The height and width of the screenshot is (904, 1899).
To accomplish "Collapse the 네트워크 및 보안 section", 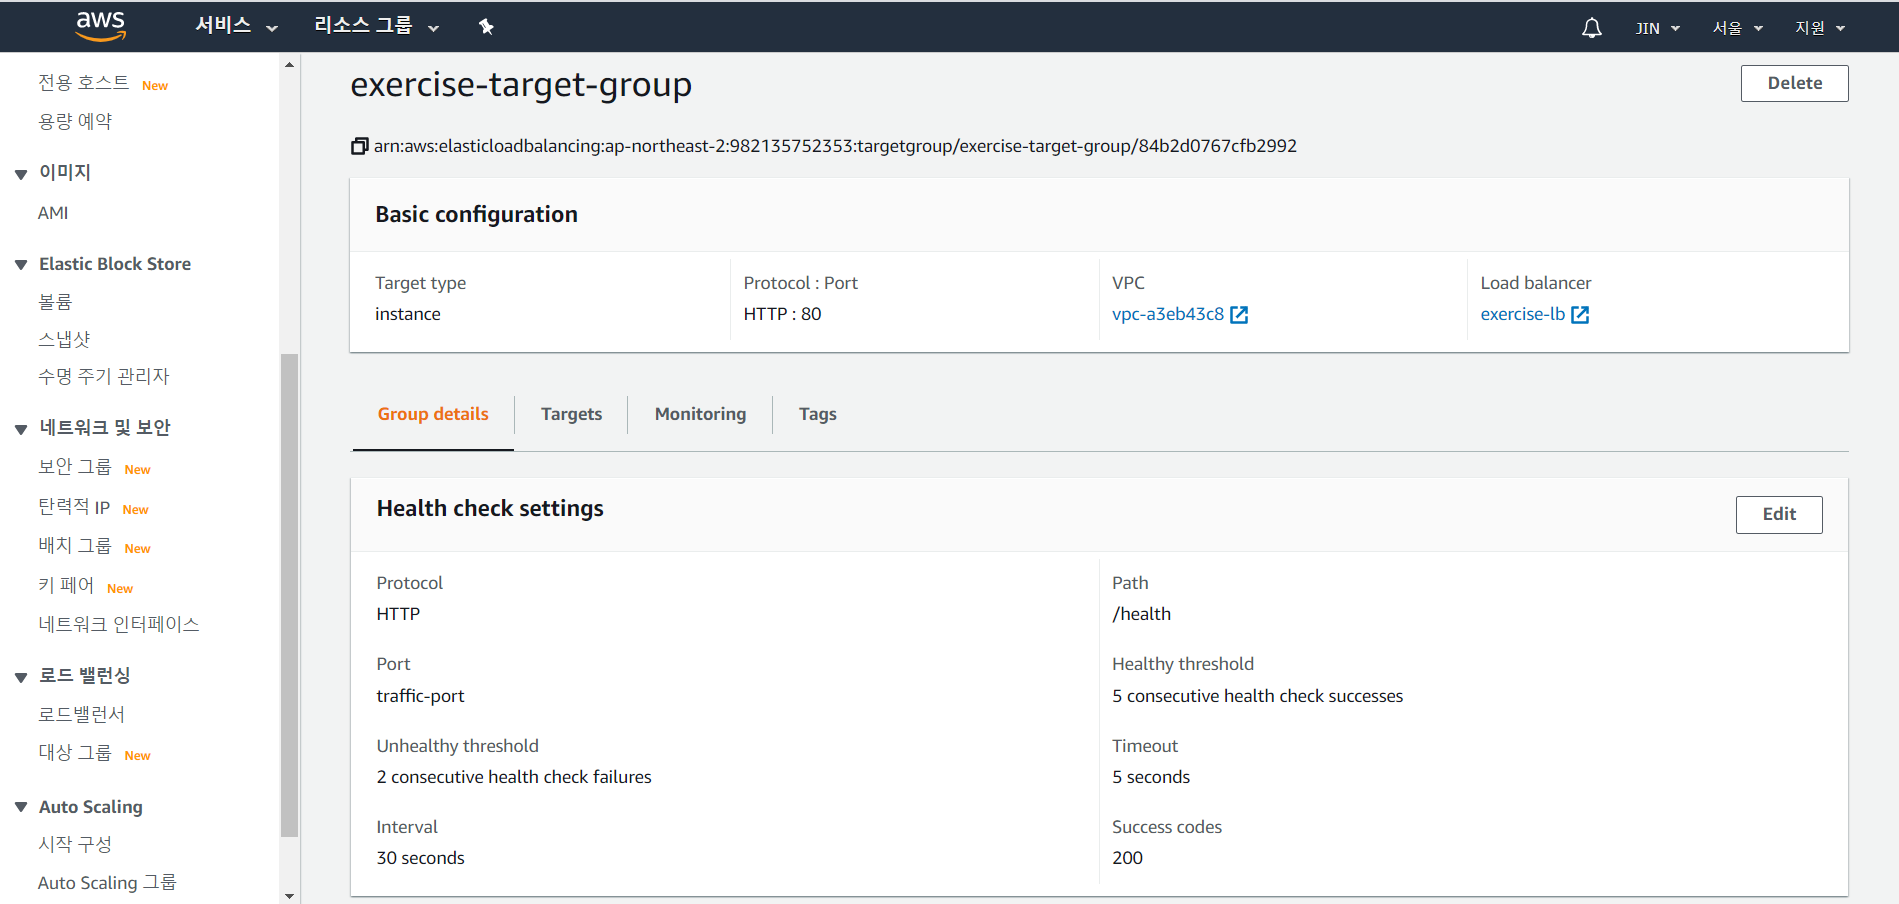I will (21, 429).
